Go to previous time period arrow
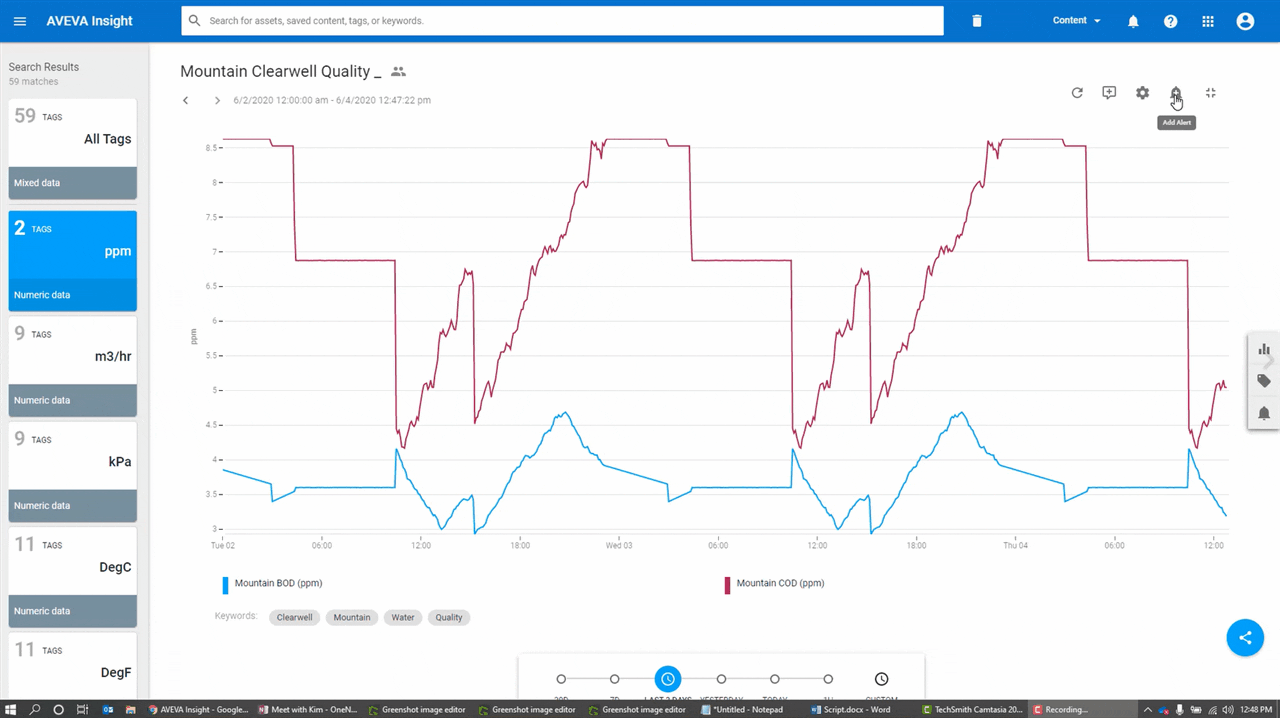Image resolution: width=1280 pixels, height=718 pixels. point(186,100)
